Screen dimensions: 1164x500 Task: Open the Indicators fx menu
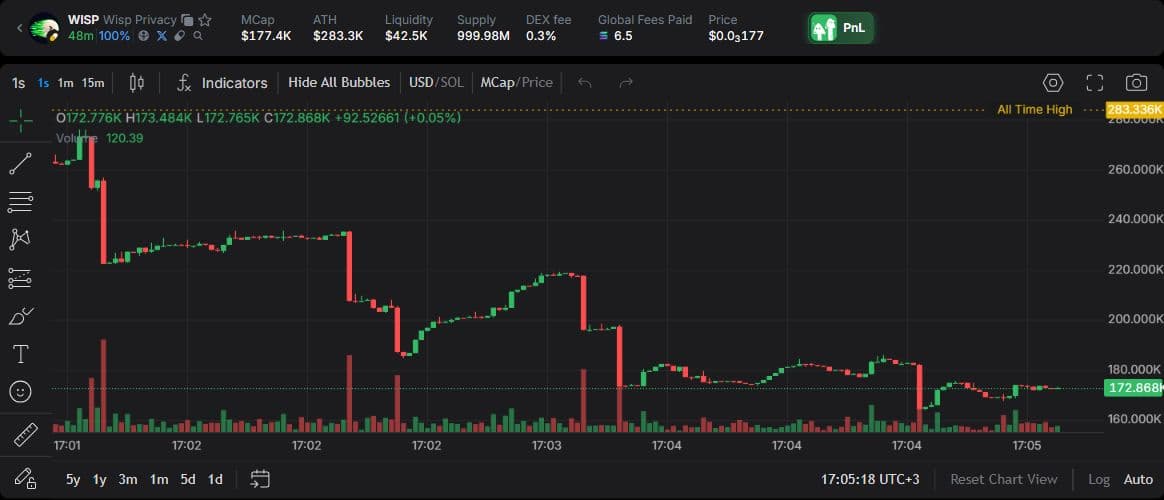pos(222,83)
